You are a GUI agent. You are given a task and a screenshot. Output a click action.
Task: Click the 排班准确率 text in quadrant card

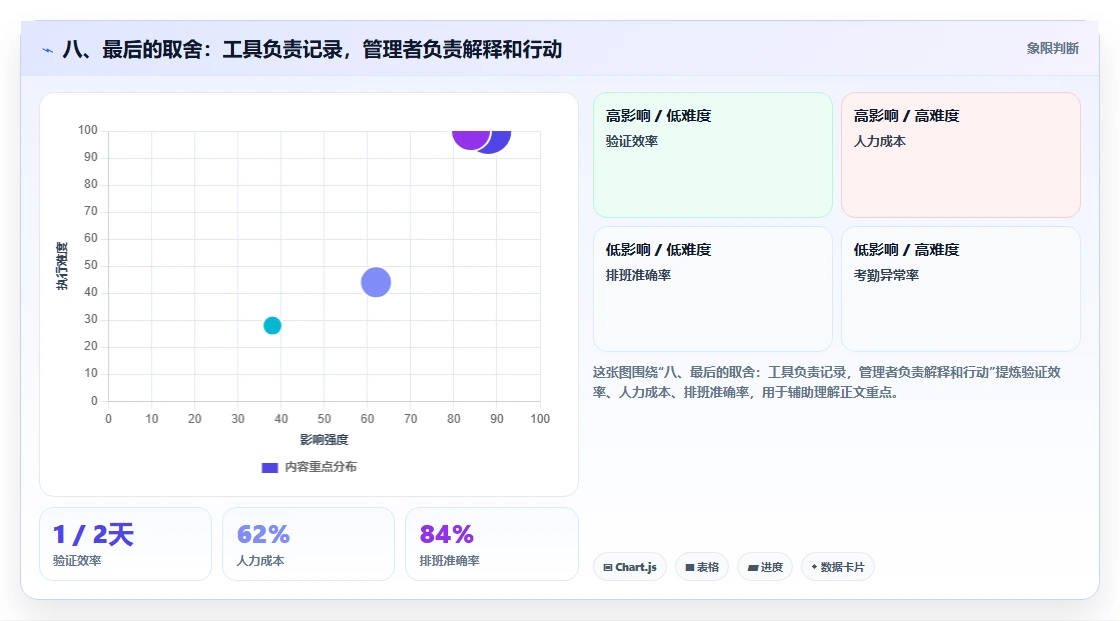click(638, 275)
